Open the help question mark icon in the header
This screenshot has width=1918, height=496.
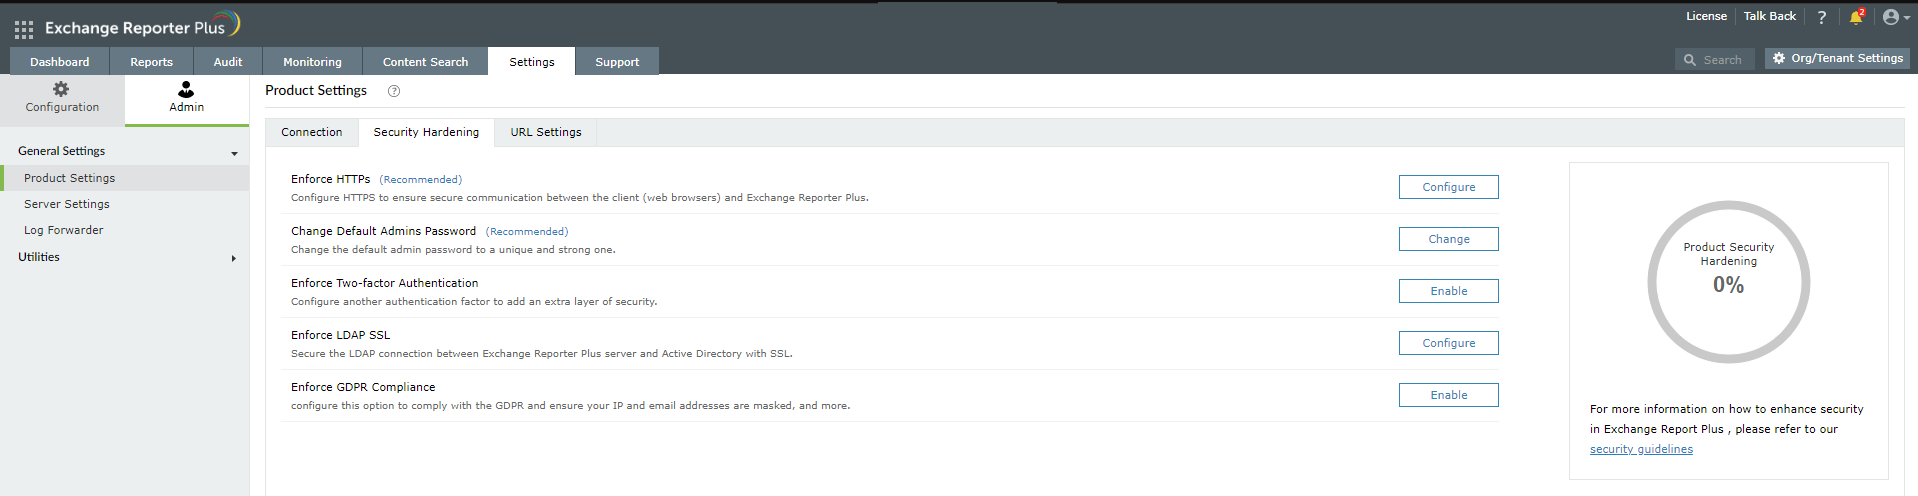pos(1821,17)
